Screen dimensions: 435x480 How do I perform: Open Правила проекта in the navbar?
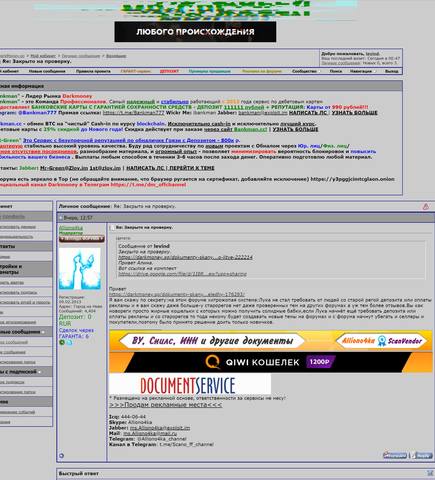(93, 71)
